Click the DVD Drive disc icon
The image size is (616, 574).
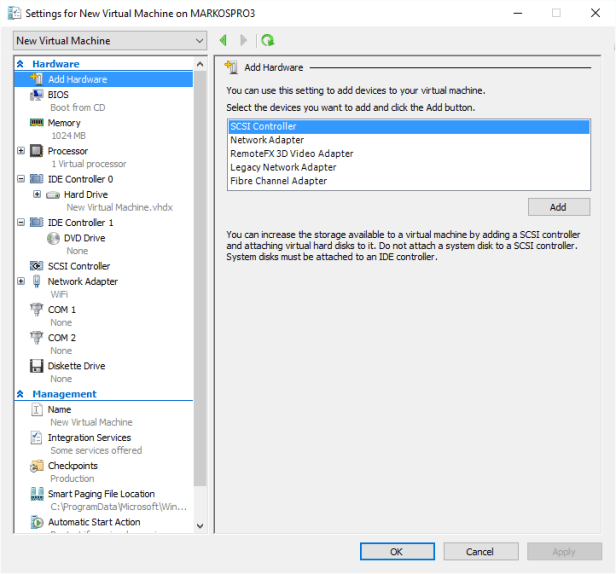pos(54,238)
